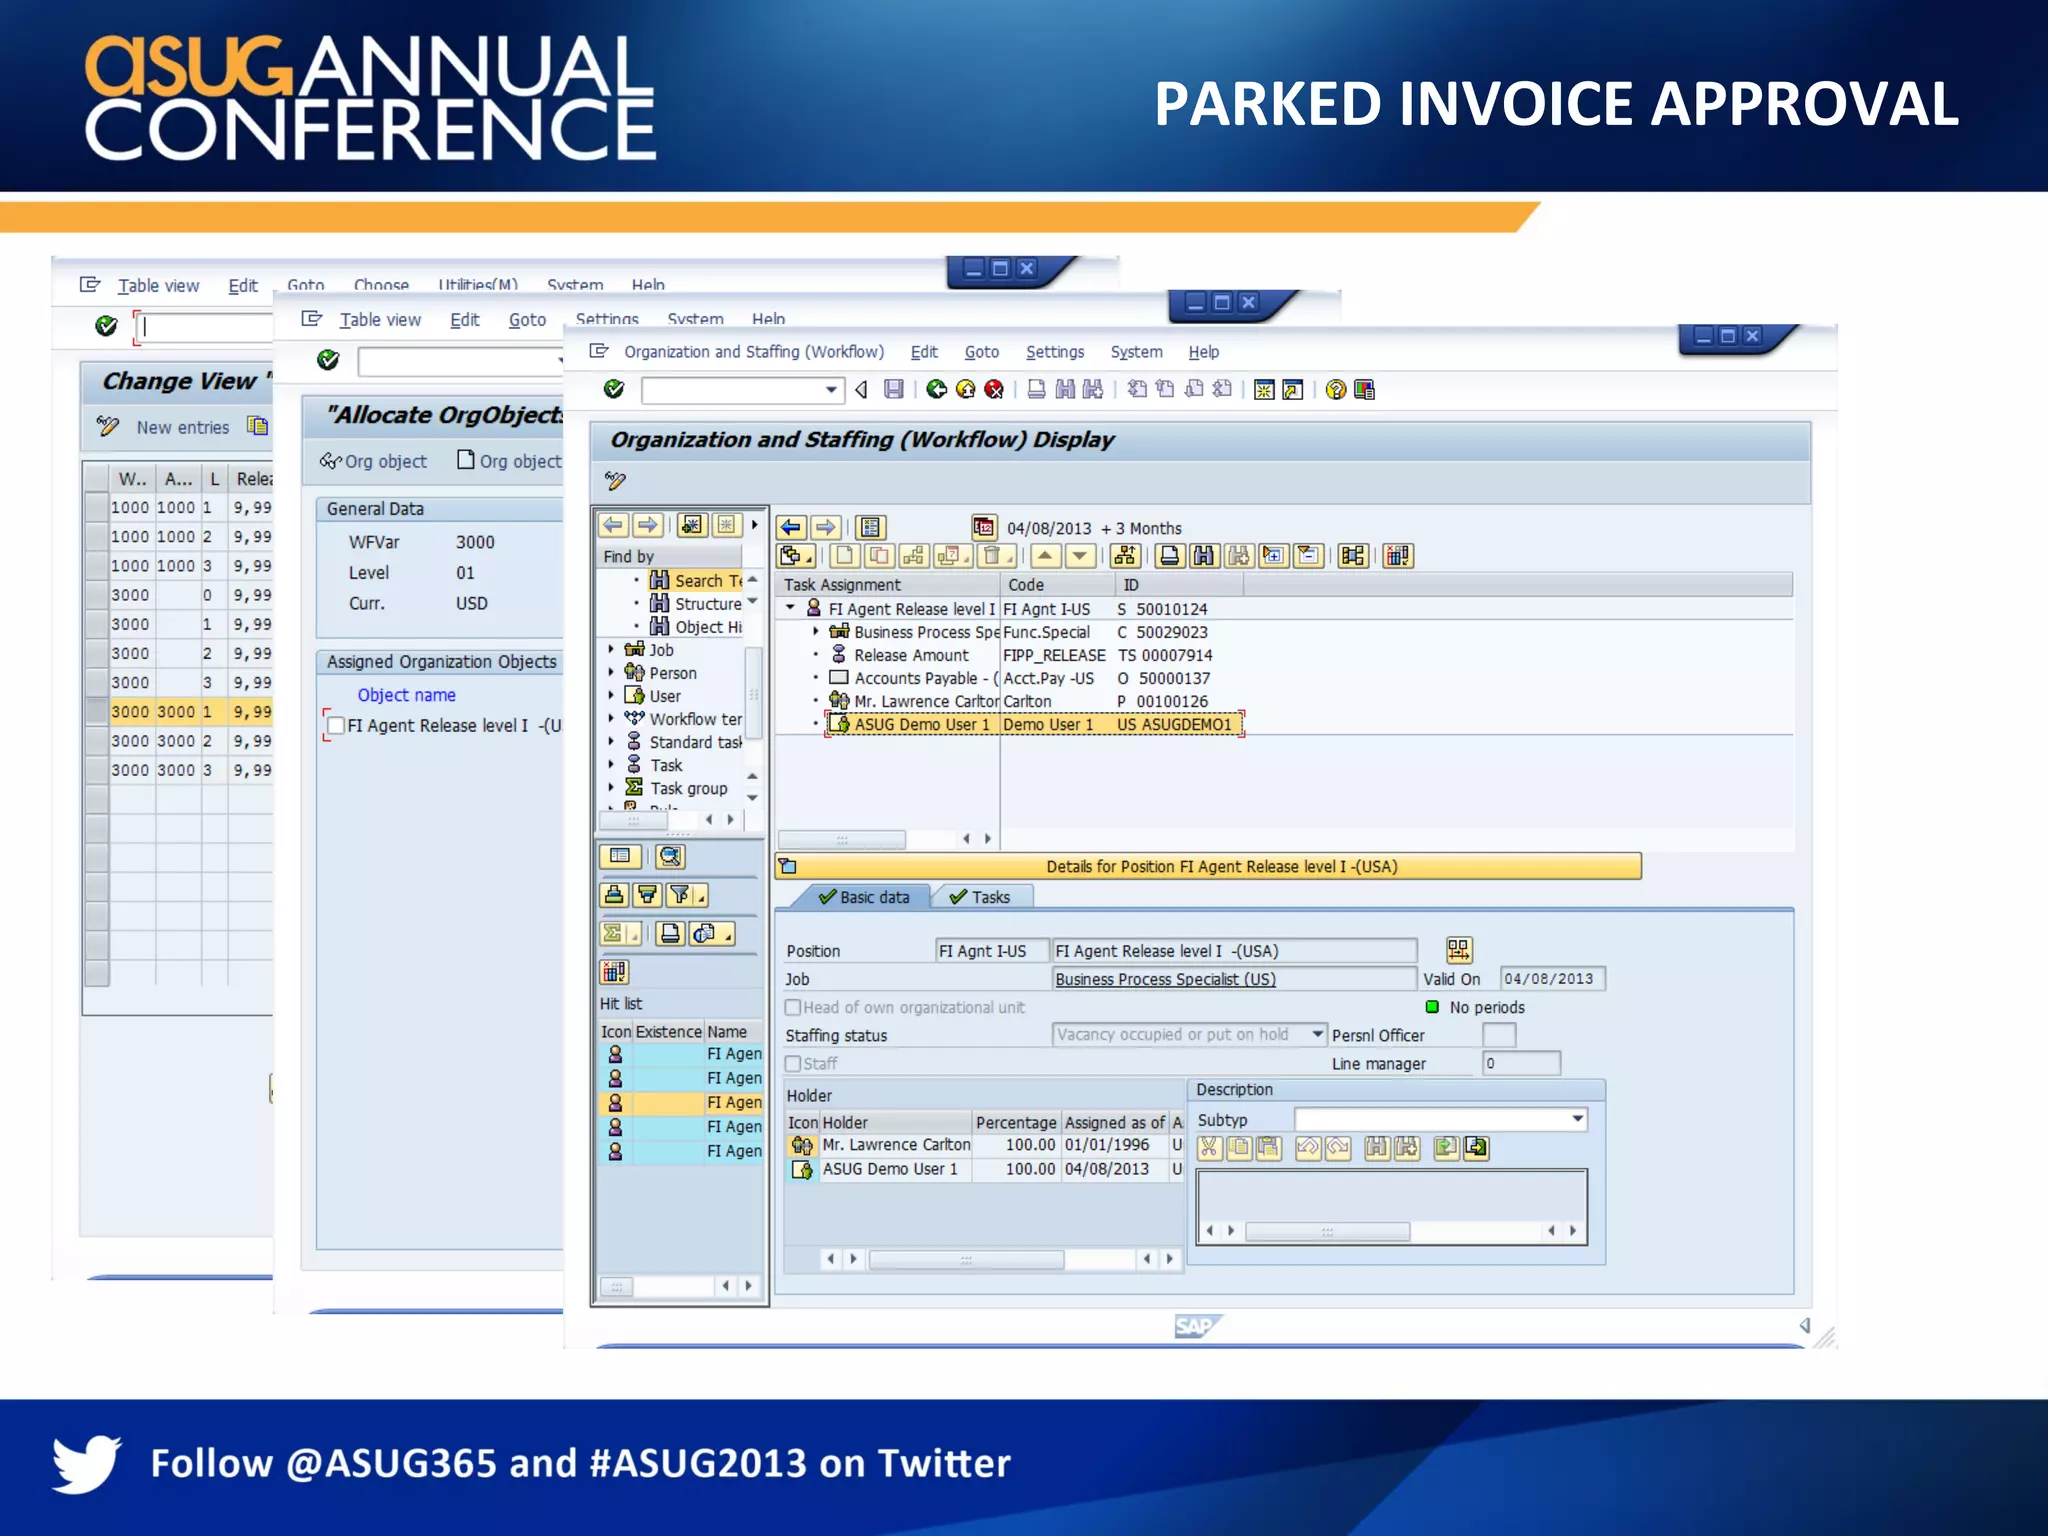Click the green Back arrow icon
Screen dimensions: 2048x1536
[937, 389]
